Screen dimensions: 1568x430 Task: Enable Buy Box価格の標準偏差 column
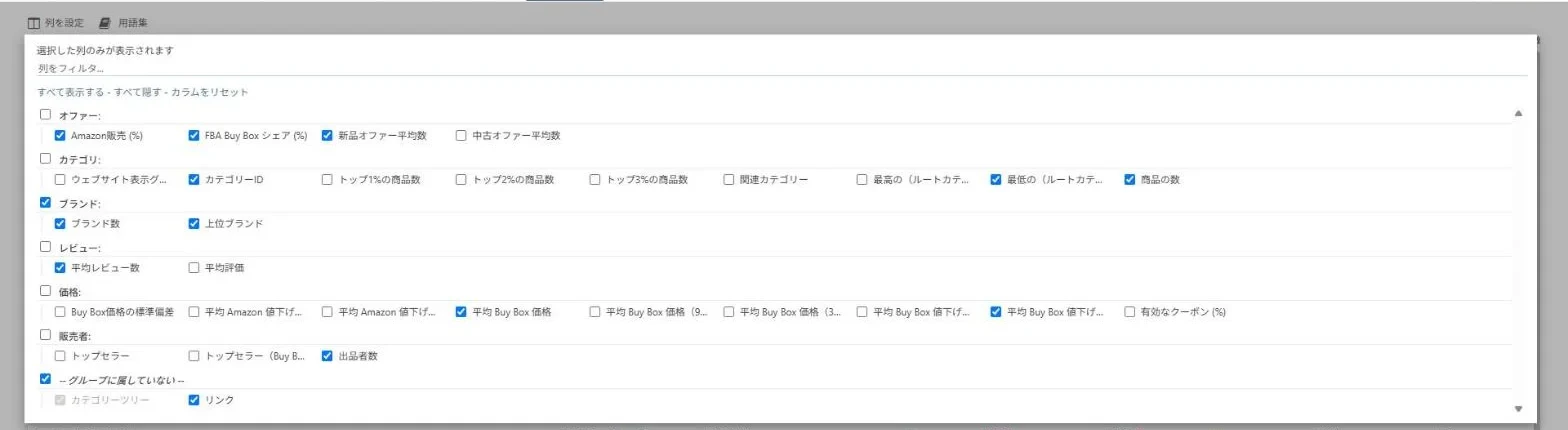pyautogui.click(x=60, y=311)
